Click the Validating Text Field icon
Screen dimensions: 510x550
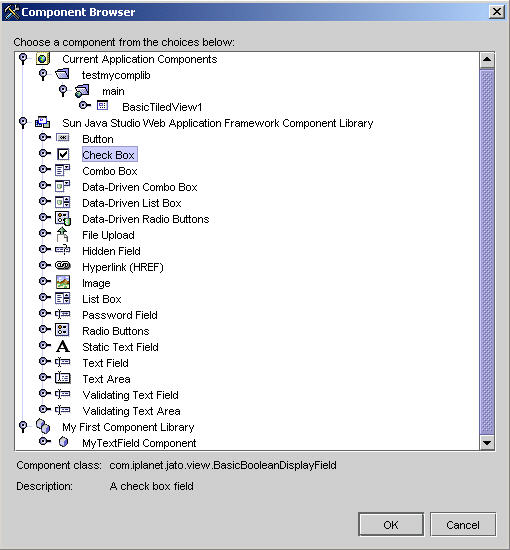[x=62, y=394]
